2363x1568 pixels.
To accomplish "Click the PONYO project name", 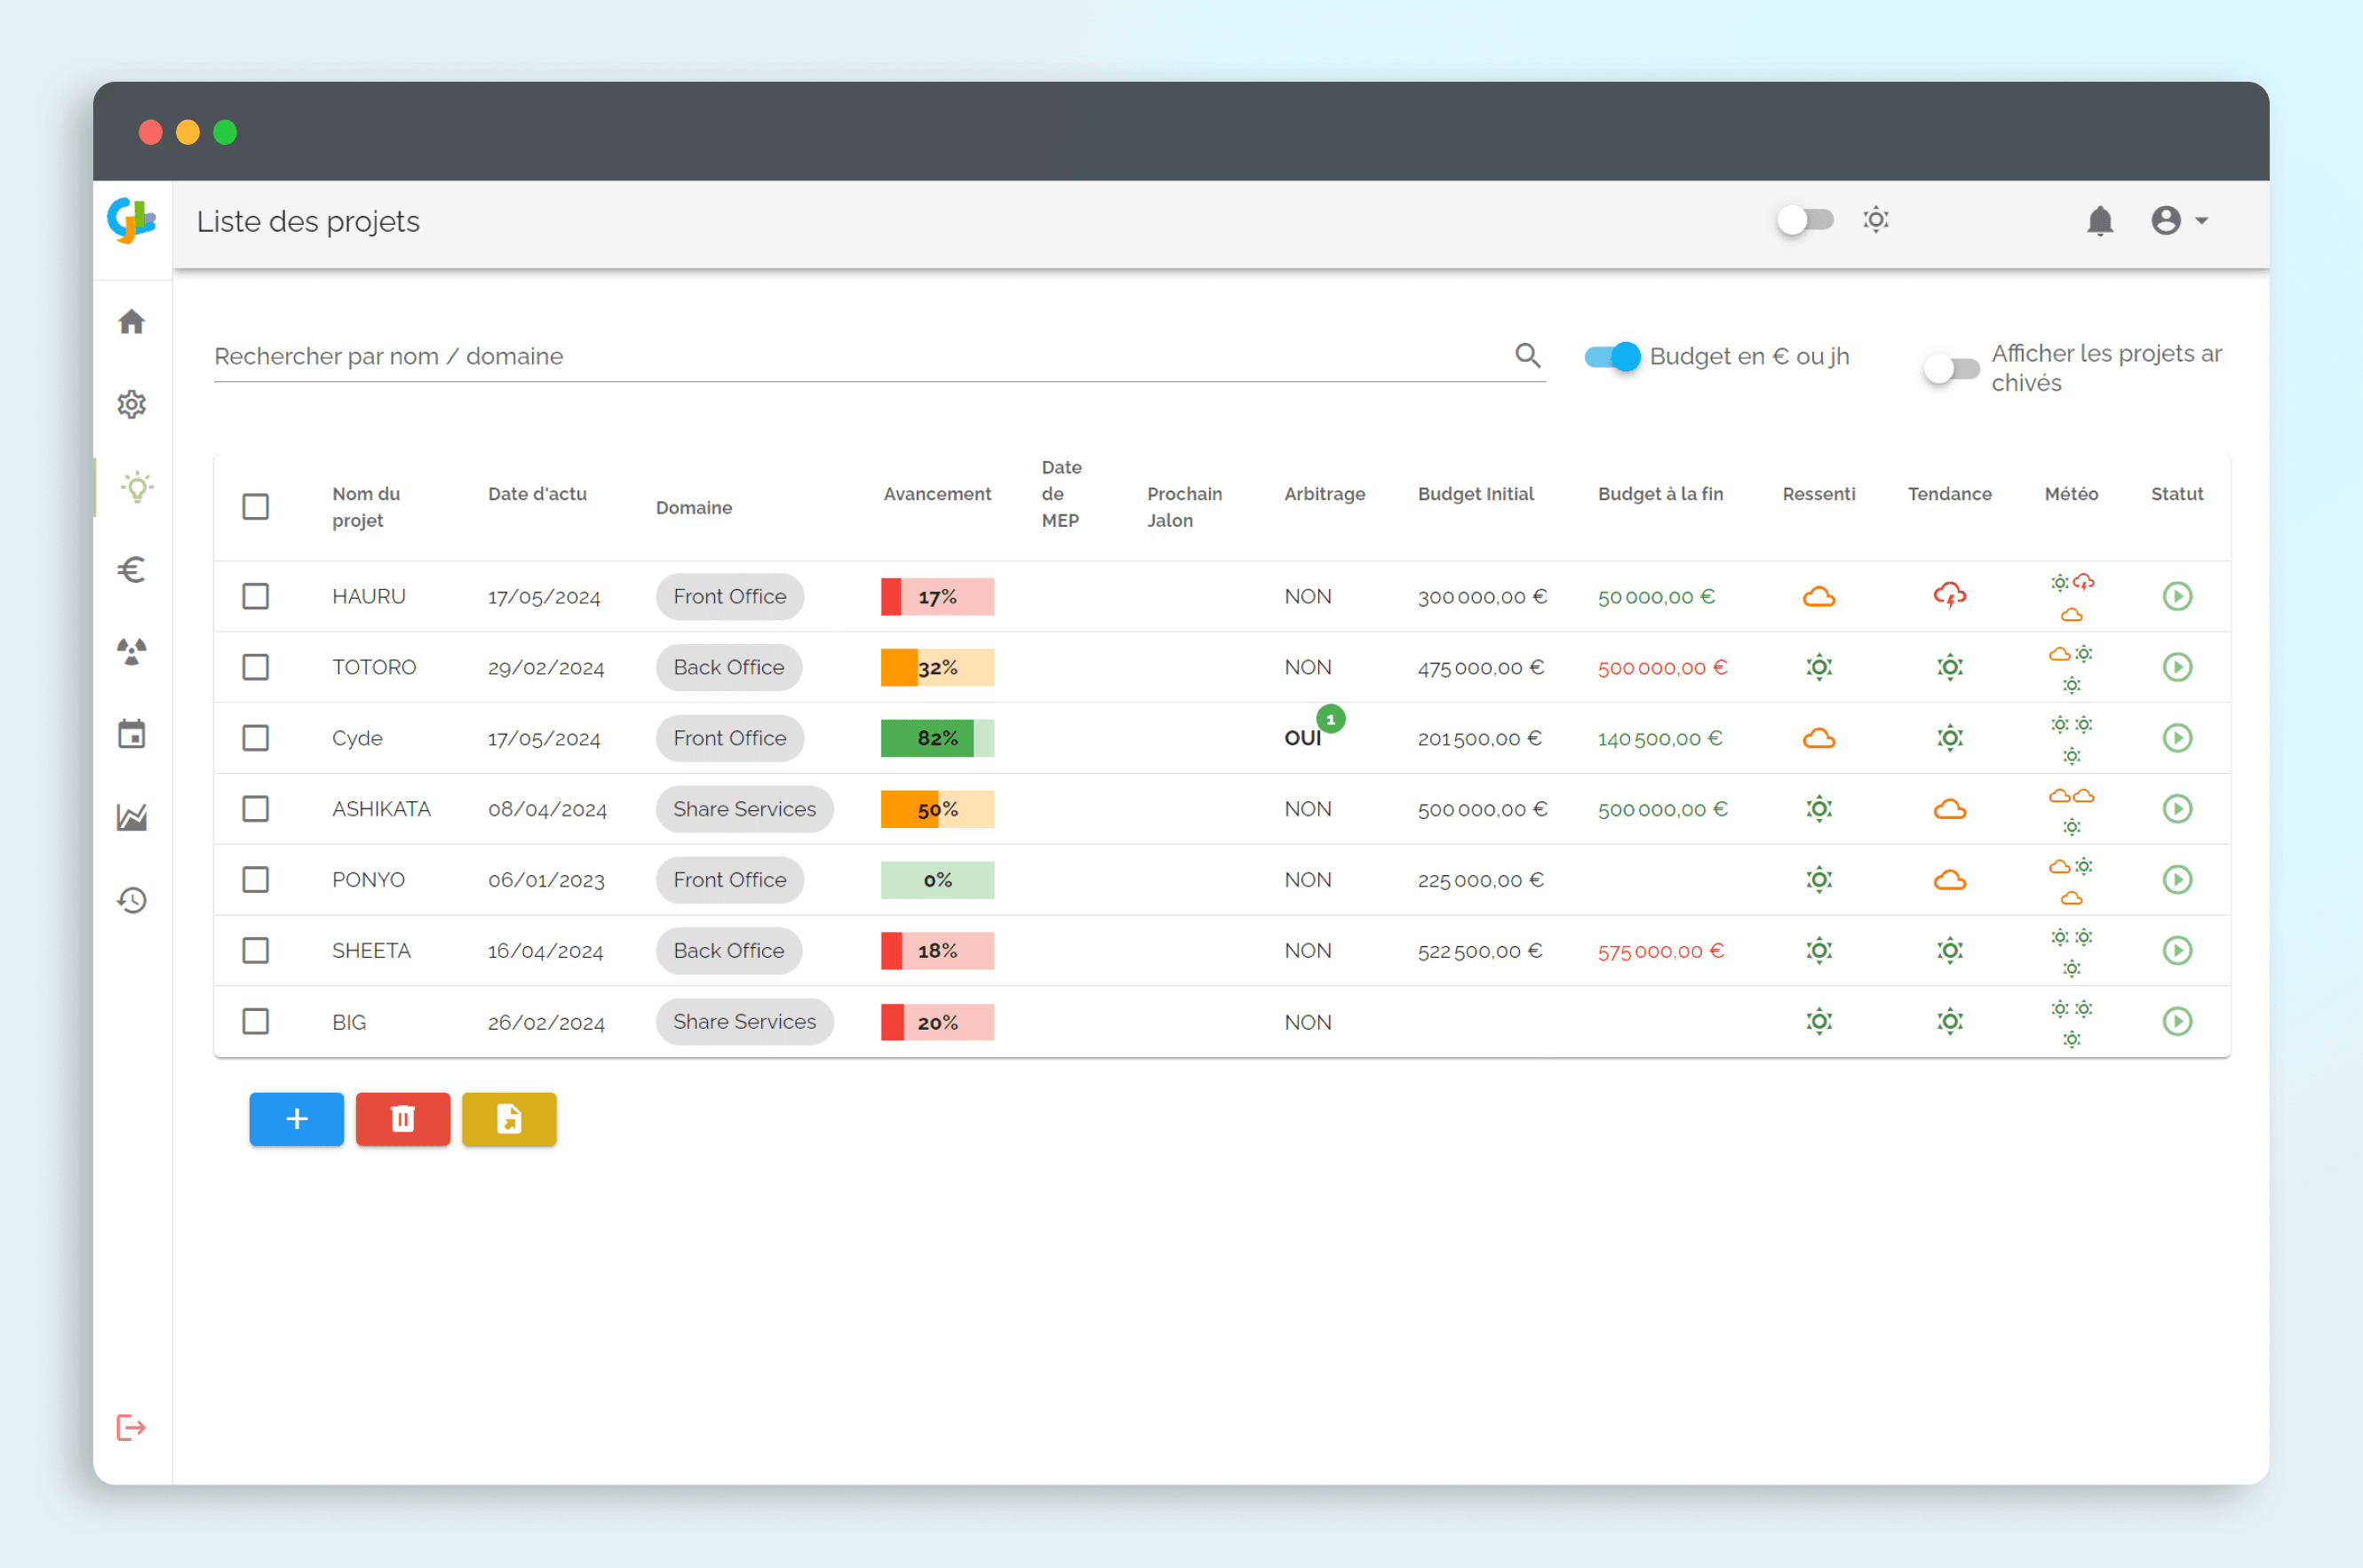I will 368,880.
